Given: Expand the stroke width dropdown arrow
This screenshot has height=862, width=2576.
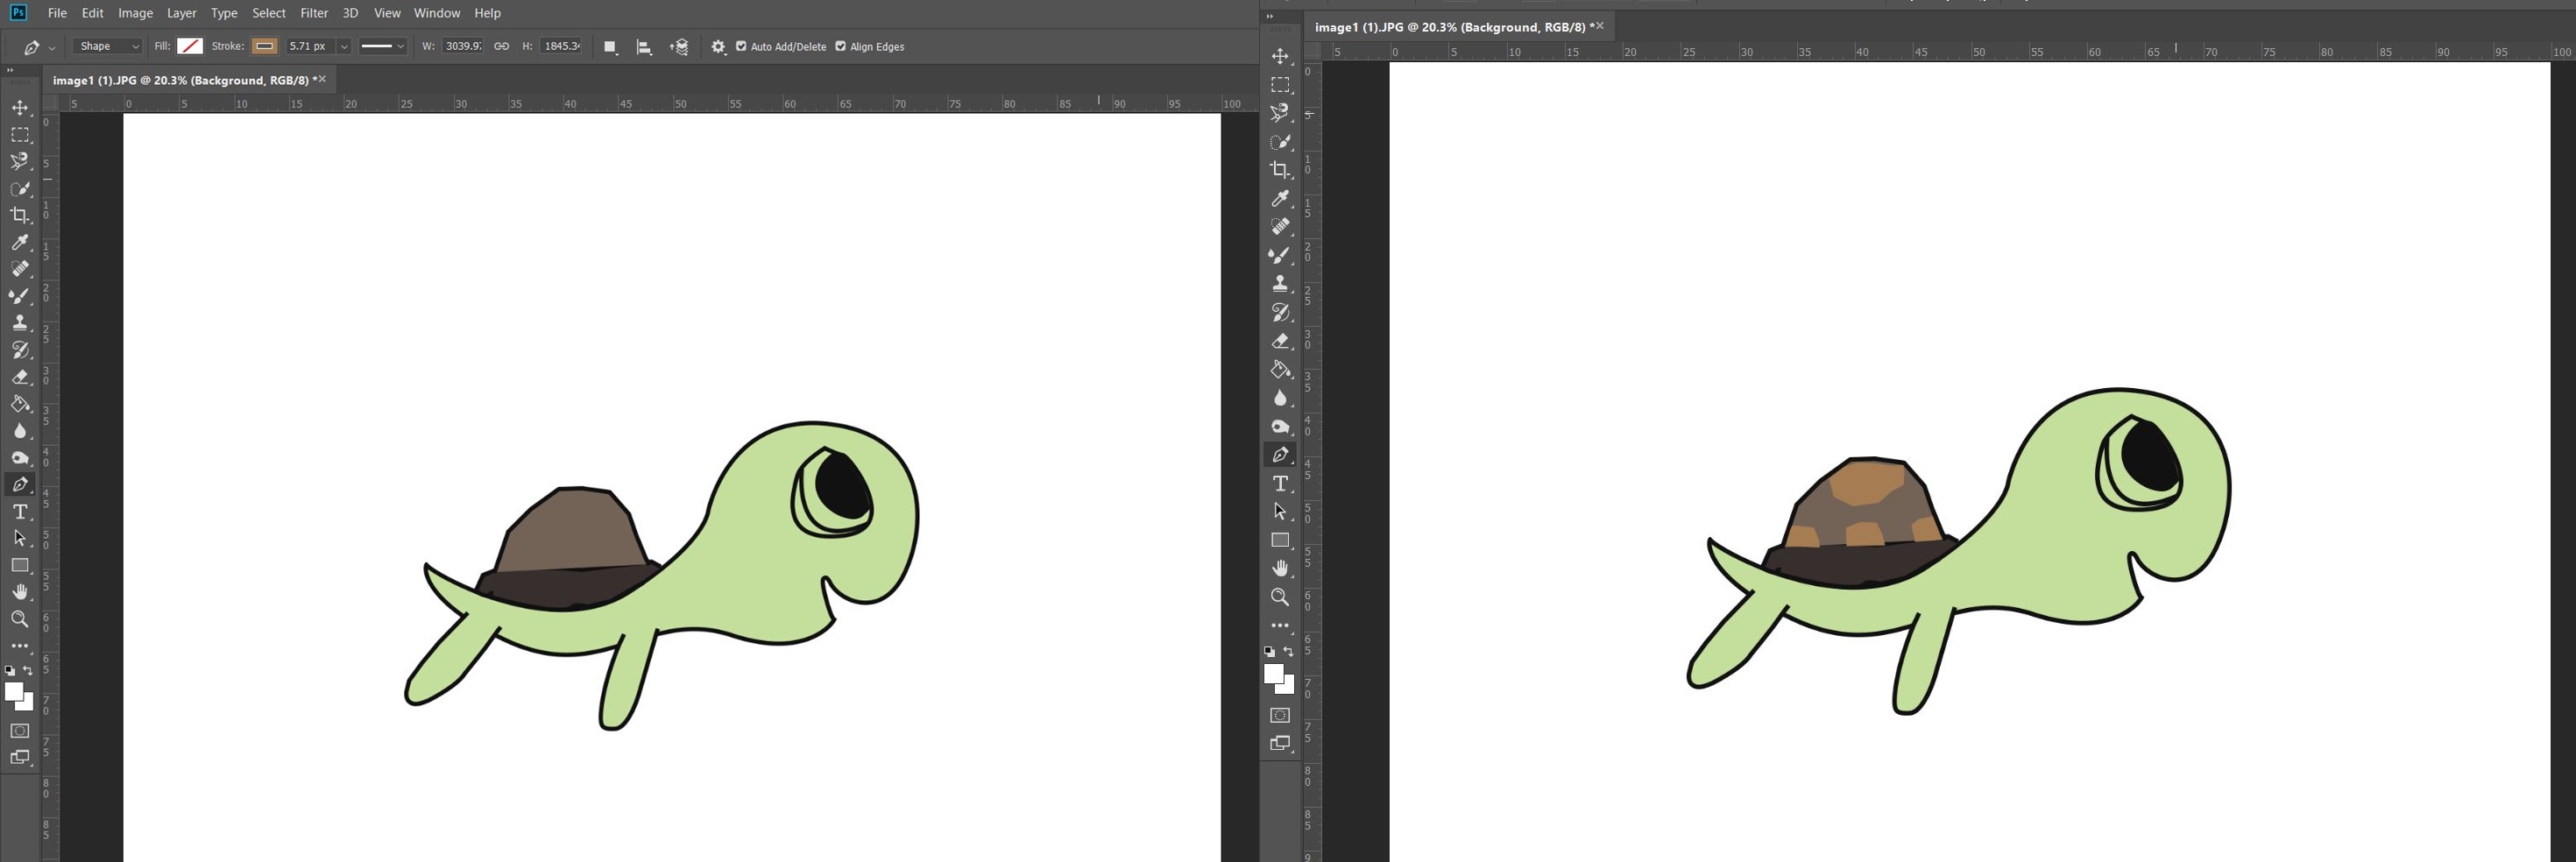Looking at the screenshot, I should point(344,46).
